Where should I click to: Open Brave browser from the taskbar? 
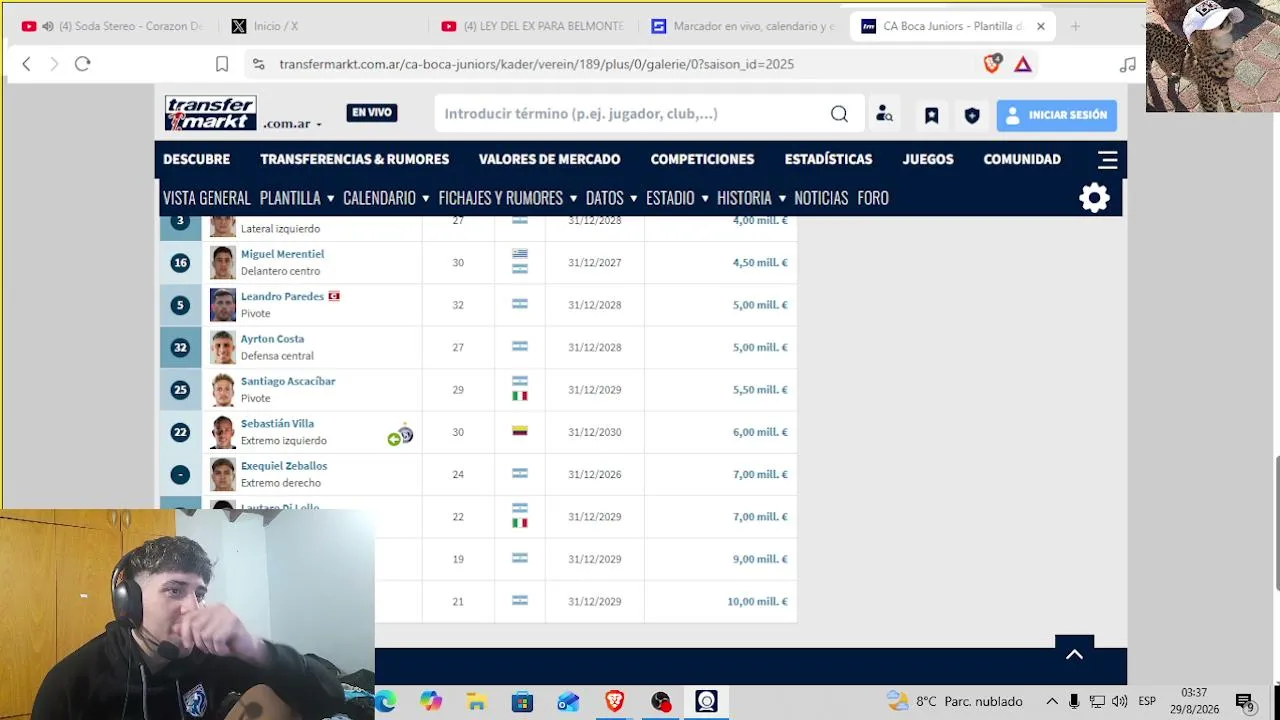pyautogui.click(x=614, y=702)
